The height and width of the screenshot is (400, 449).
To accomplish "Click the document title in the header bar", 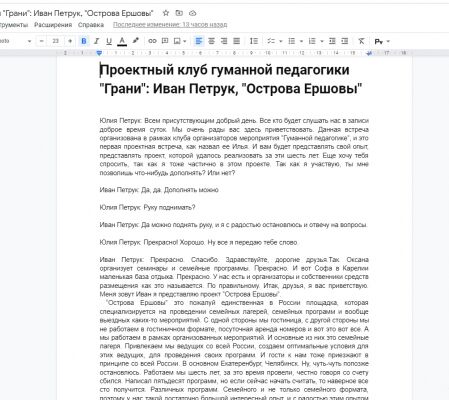I will tap(77, 13).
